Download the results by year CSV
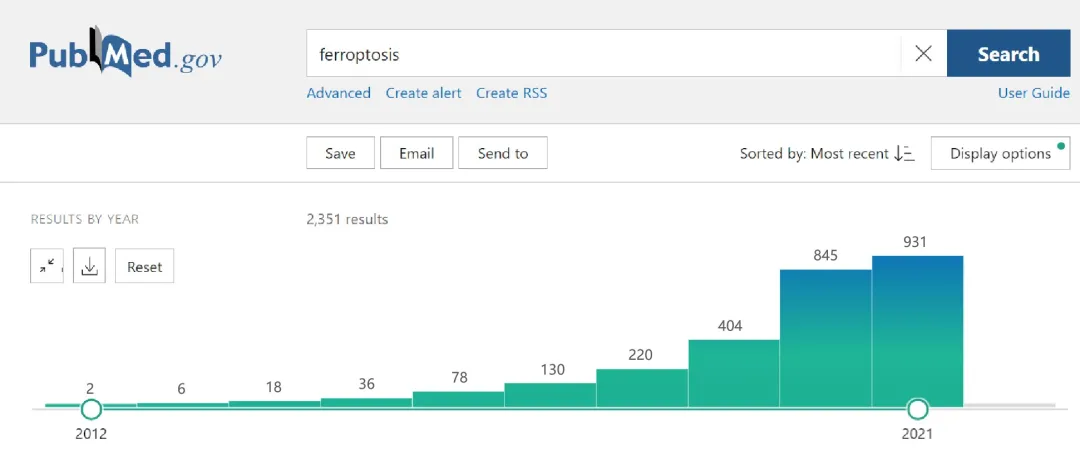Viewport: 1080px width, 460px height. 90,266
